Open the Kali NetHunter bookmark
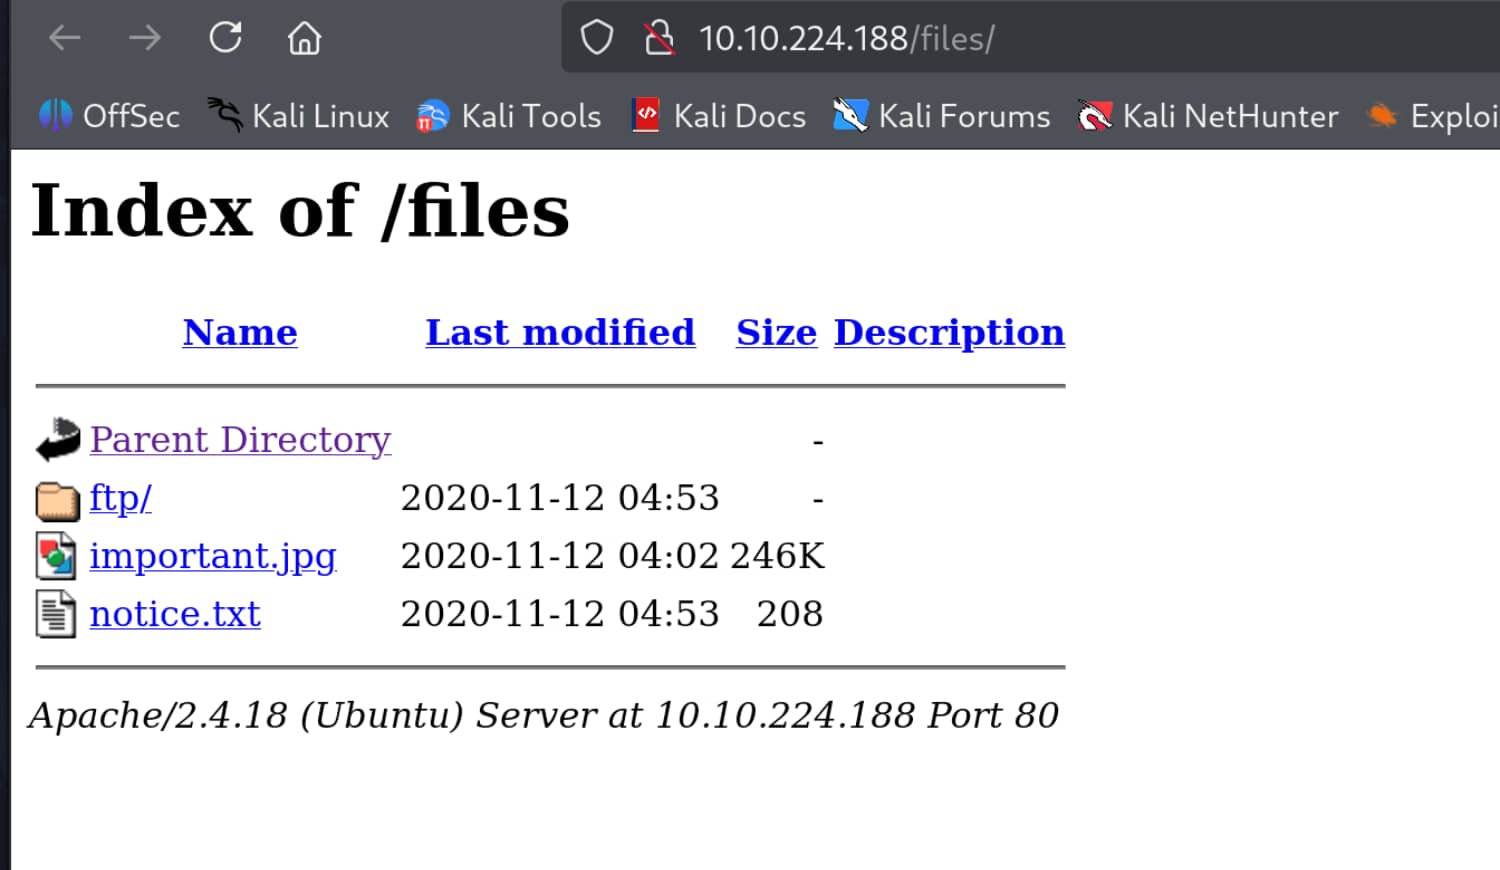This screenshot has height=870, width=1500. (1208, 116)
